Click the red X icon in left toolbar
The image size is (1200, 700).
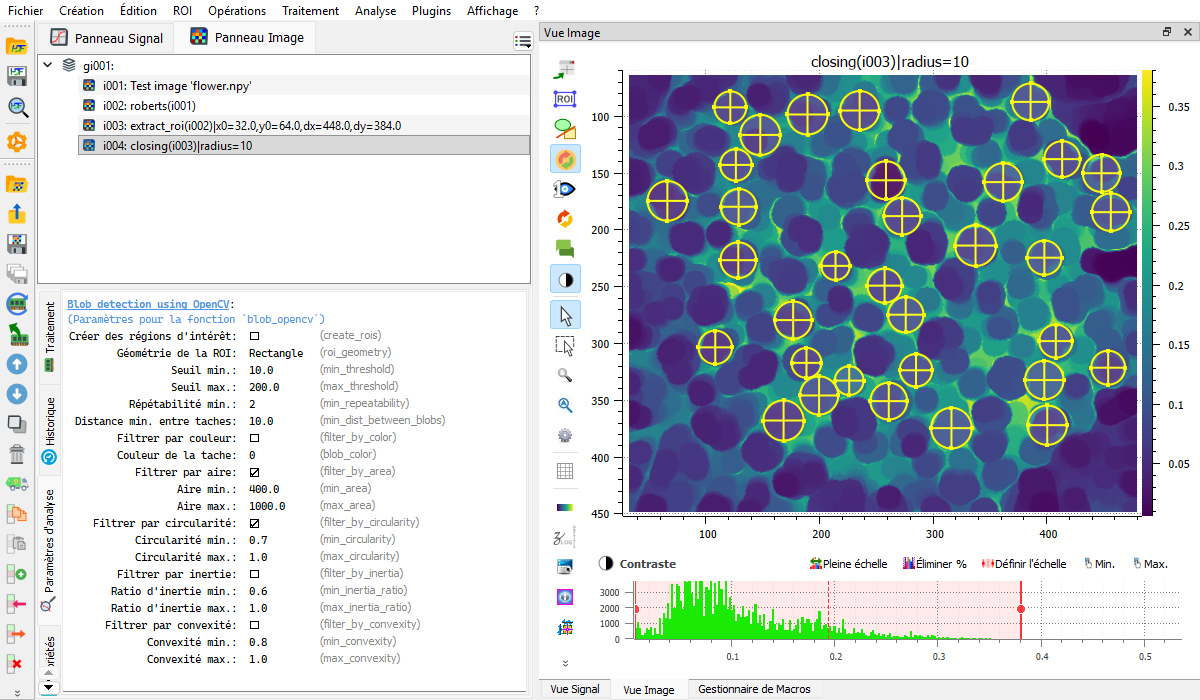click(16, 664)
